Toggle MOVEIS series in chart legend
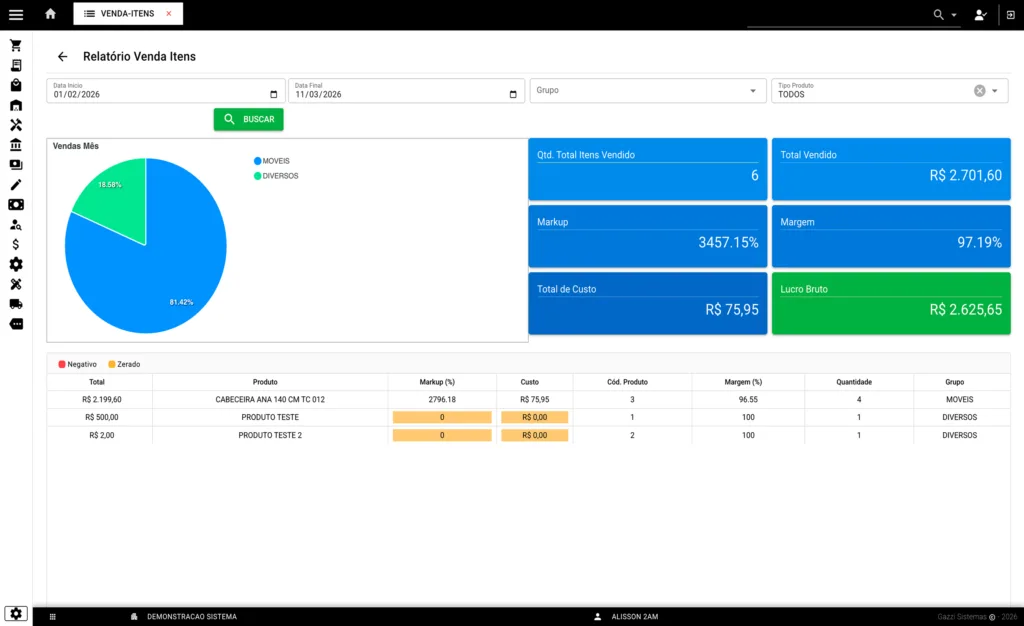The image size is (1024, 626). tap(275, 161)
